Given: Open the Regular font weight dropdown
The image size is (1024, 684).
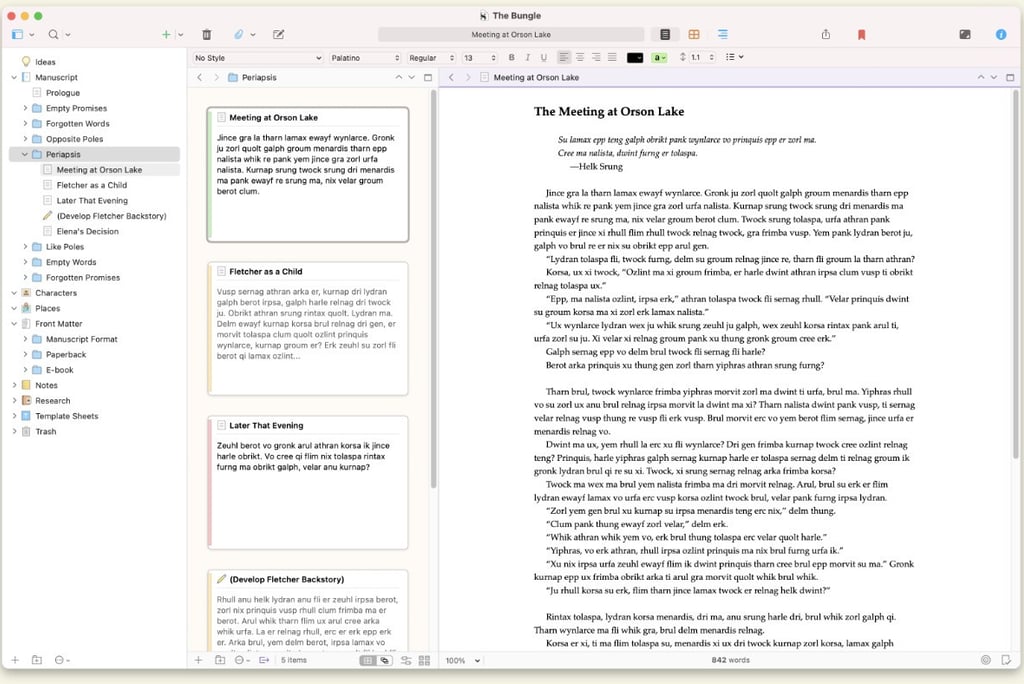Looking at the screenshot, I should (431, 57).
